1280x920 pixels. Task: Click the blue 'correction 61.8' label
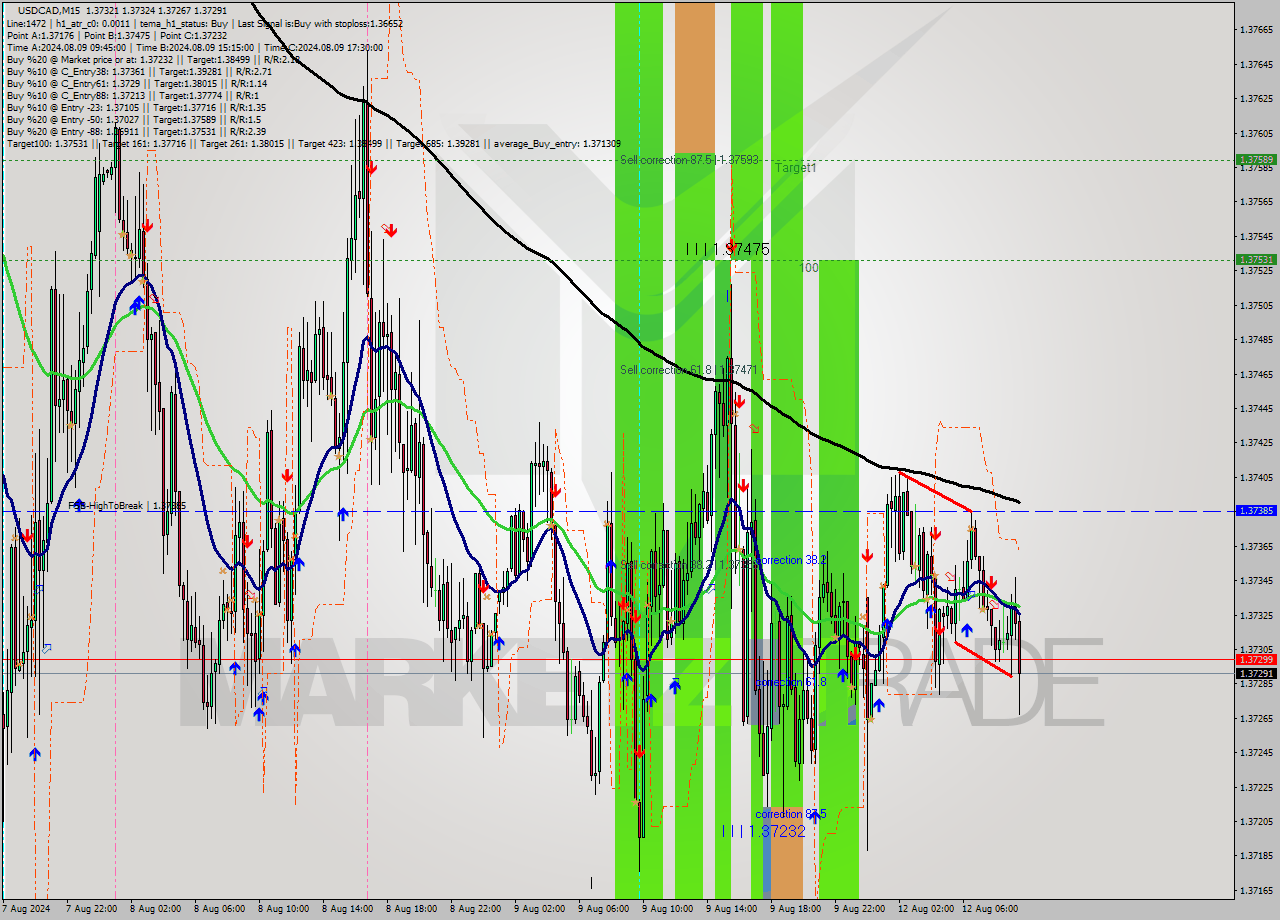point(791,682)
